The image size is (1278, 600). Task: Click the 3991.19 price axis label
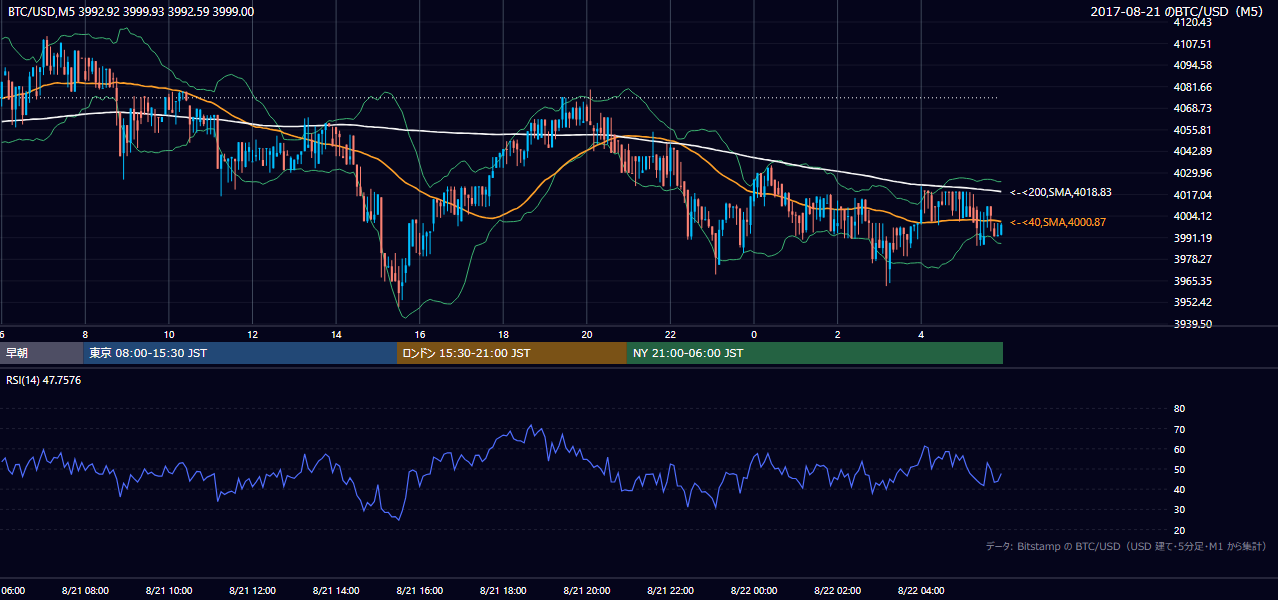1192,238
